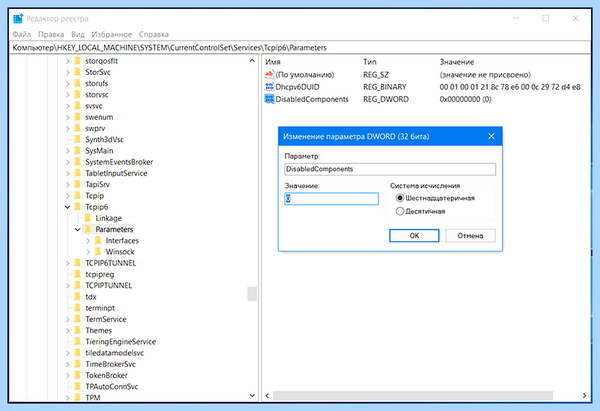Close the DWORD edit dialog

tap(491, 136)
